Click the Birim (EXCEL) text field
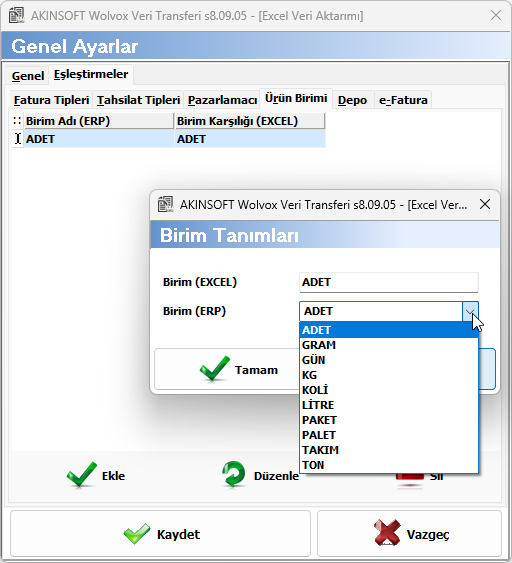 388,282
